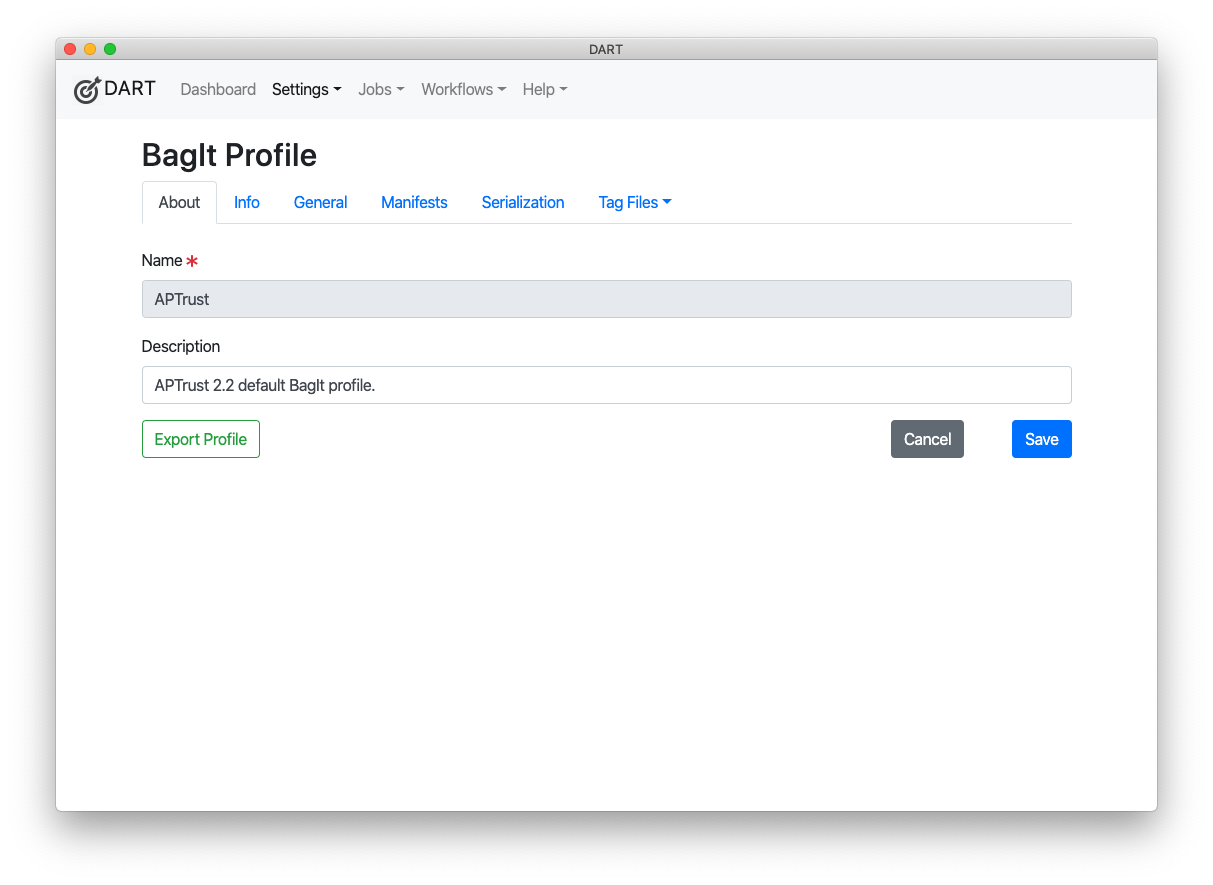
Task: Open the Jobs dropdown menu
Action: [x=381, y=89]
